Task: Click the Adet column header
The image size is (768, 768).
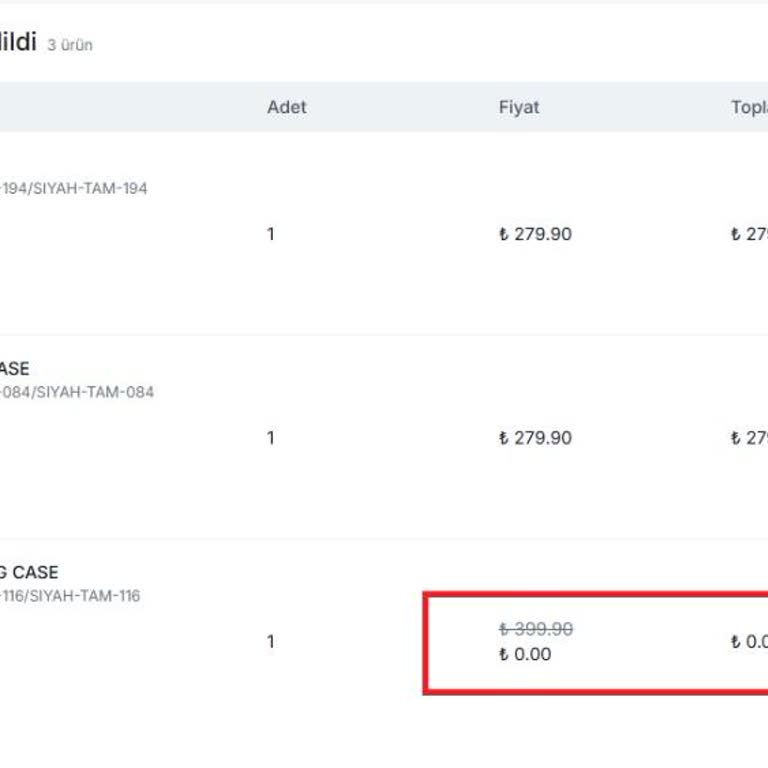Action: (x=287, y=107)
